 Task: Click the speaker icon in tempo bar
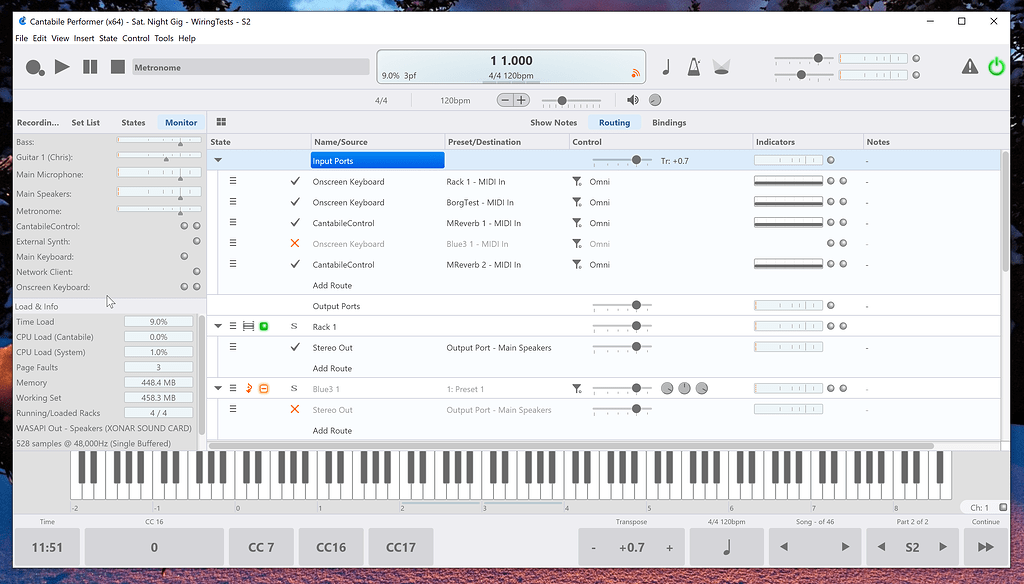(x=633, y=100)
